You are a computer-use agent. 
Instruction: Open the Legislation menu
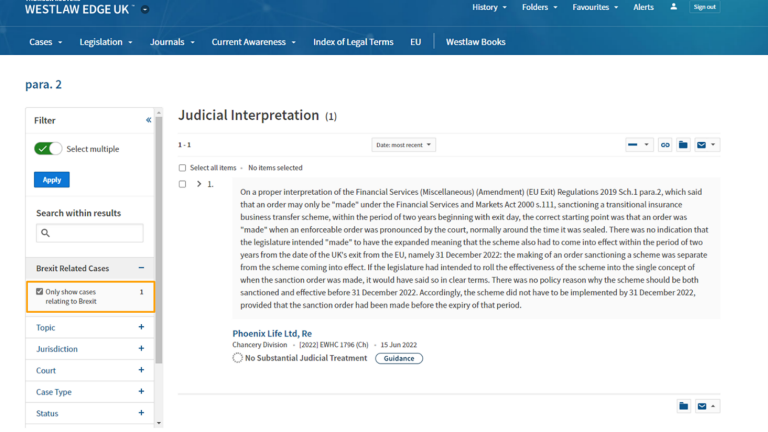(x=106, y=42)
